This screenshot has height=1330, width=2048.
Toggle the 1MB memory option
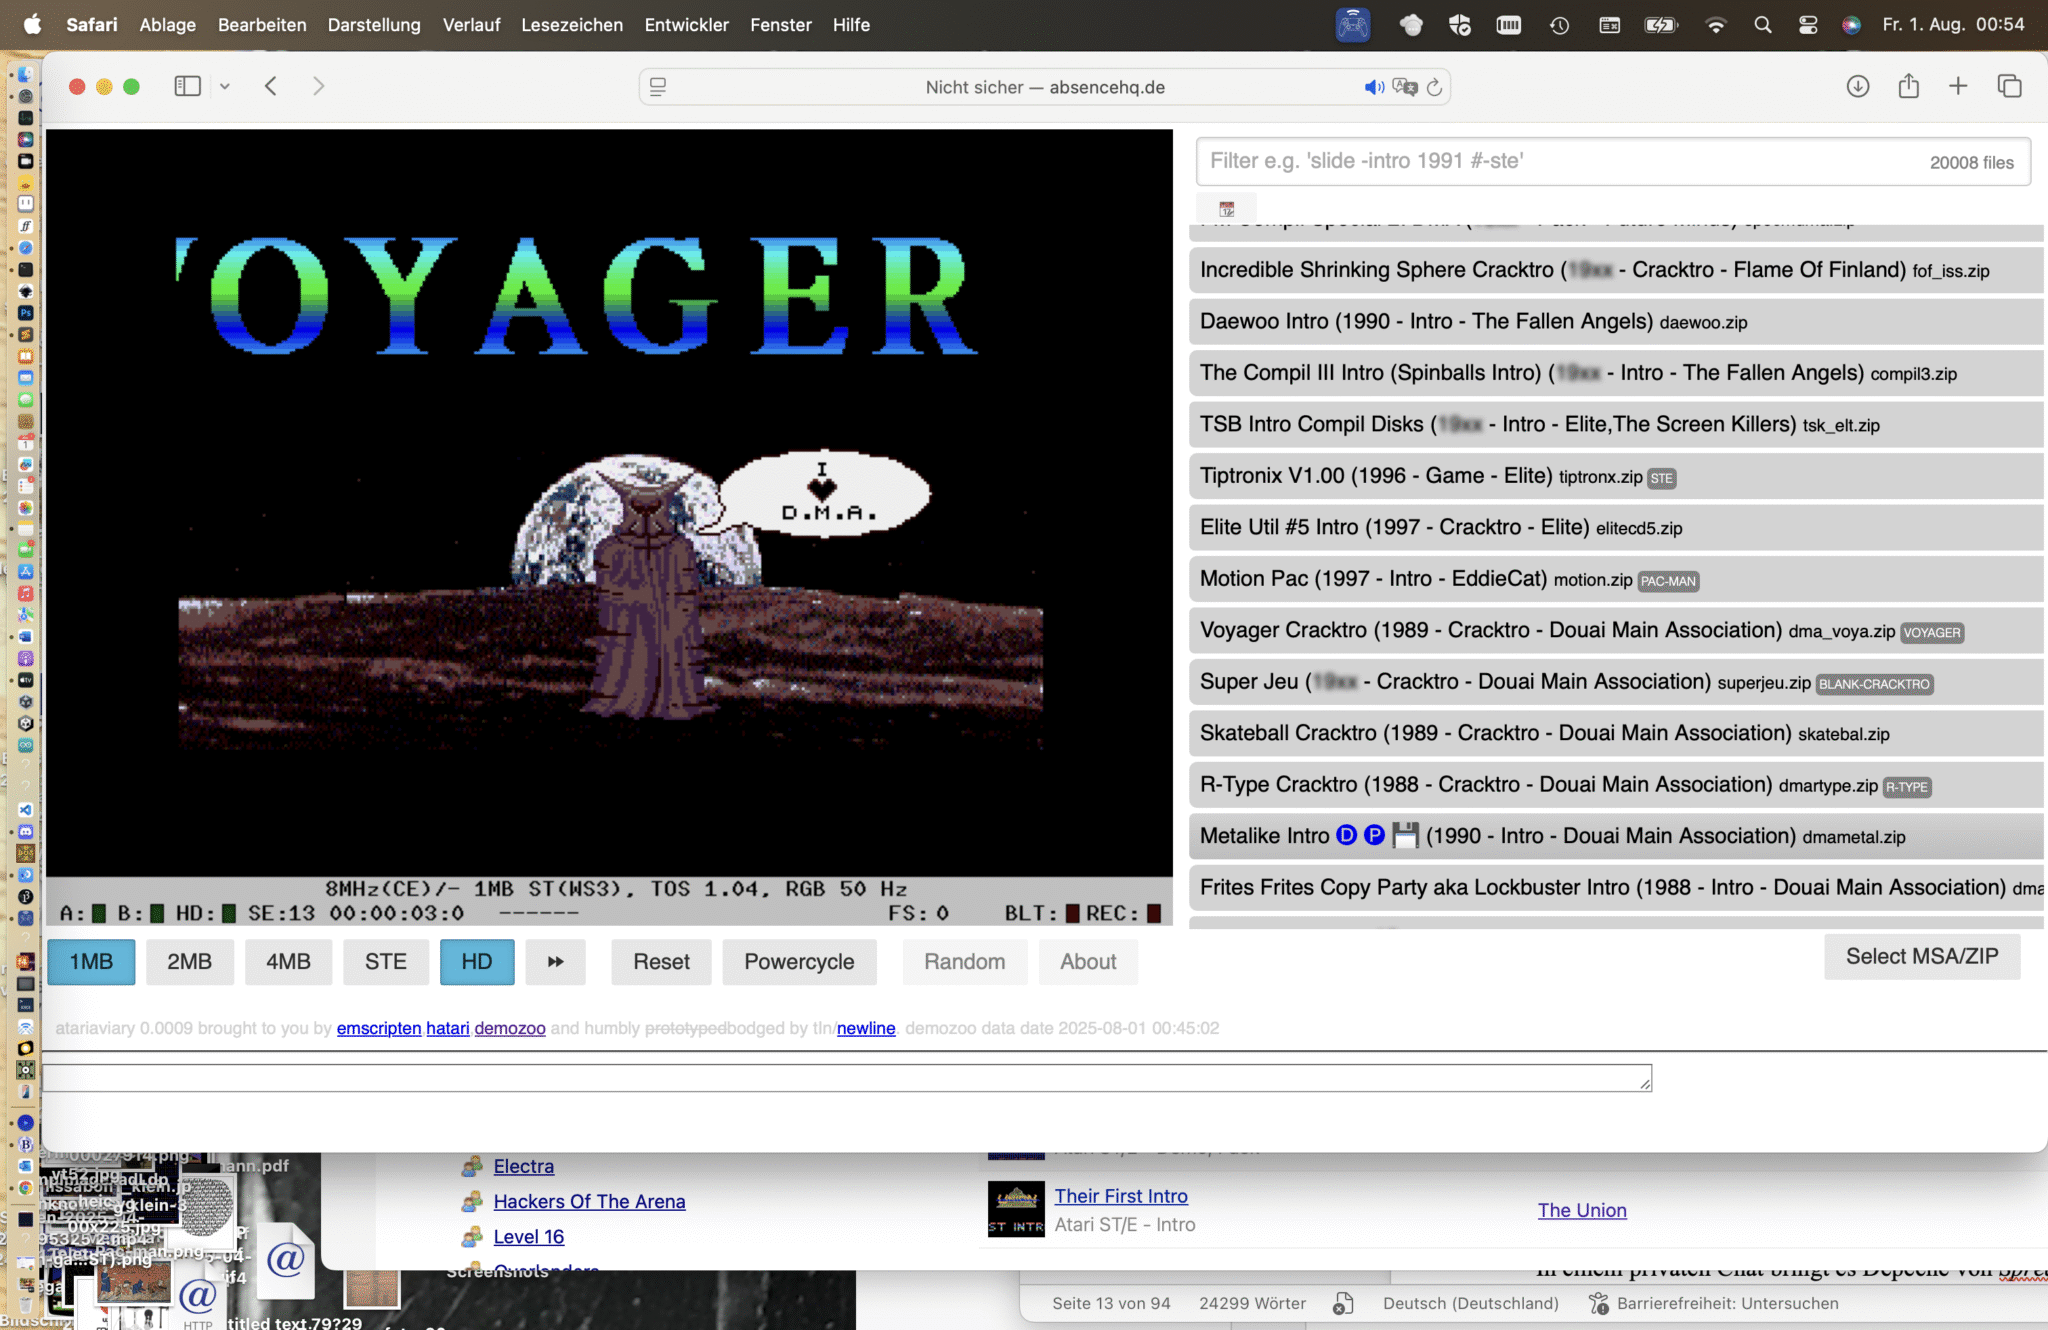pos(91,961)
